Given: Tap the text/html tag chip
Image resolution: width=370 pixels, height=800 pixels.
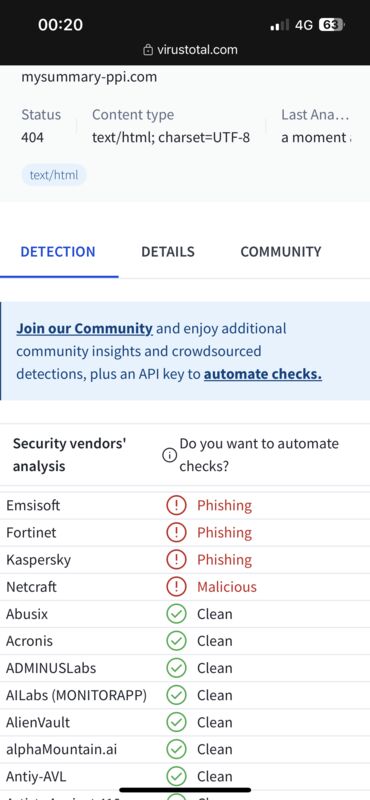Looking at the screenshot, I should (54, 175).
